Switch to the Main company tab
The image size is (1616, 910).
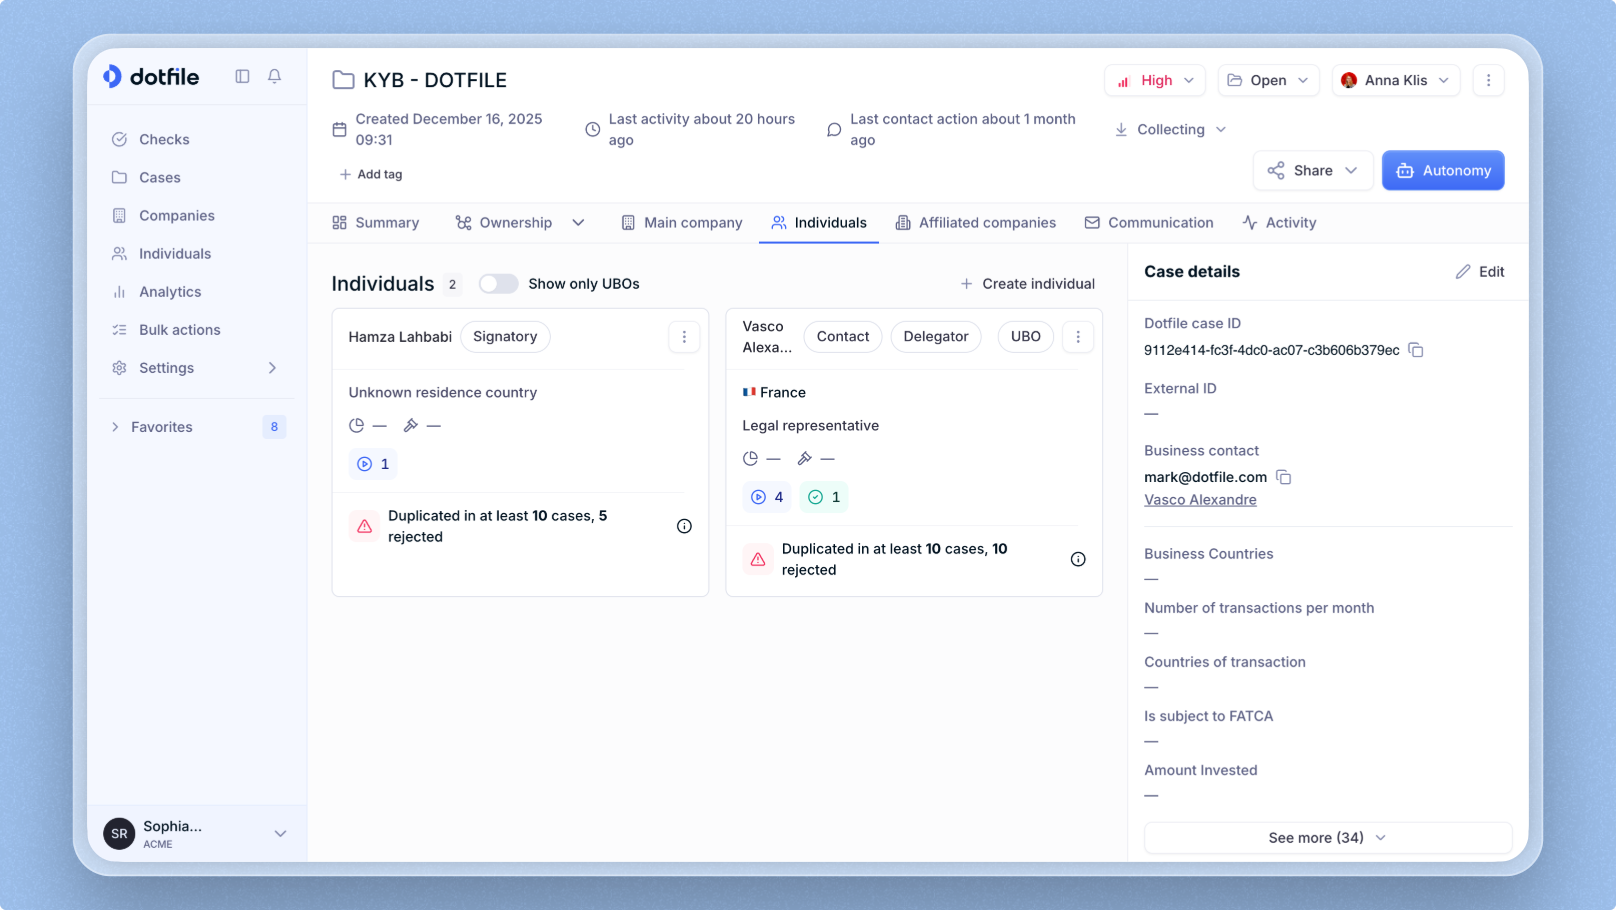pos(682,223)
